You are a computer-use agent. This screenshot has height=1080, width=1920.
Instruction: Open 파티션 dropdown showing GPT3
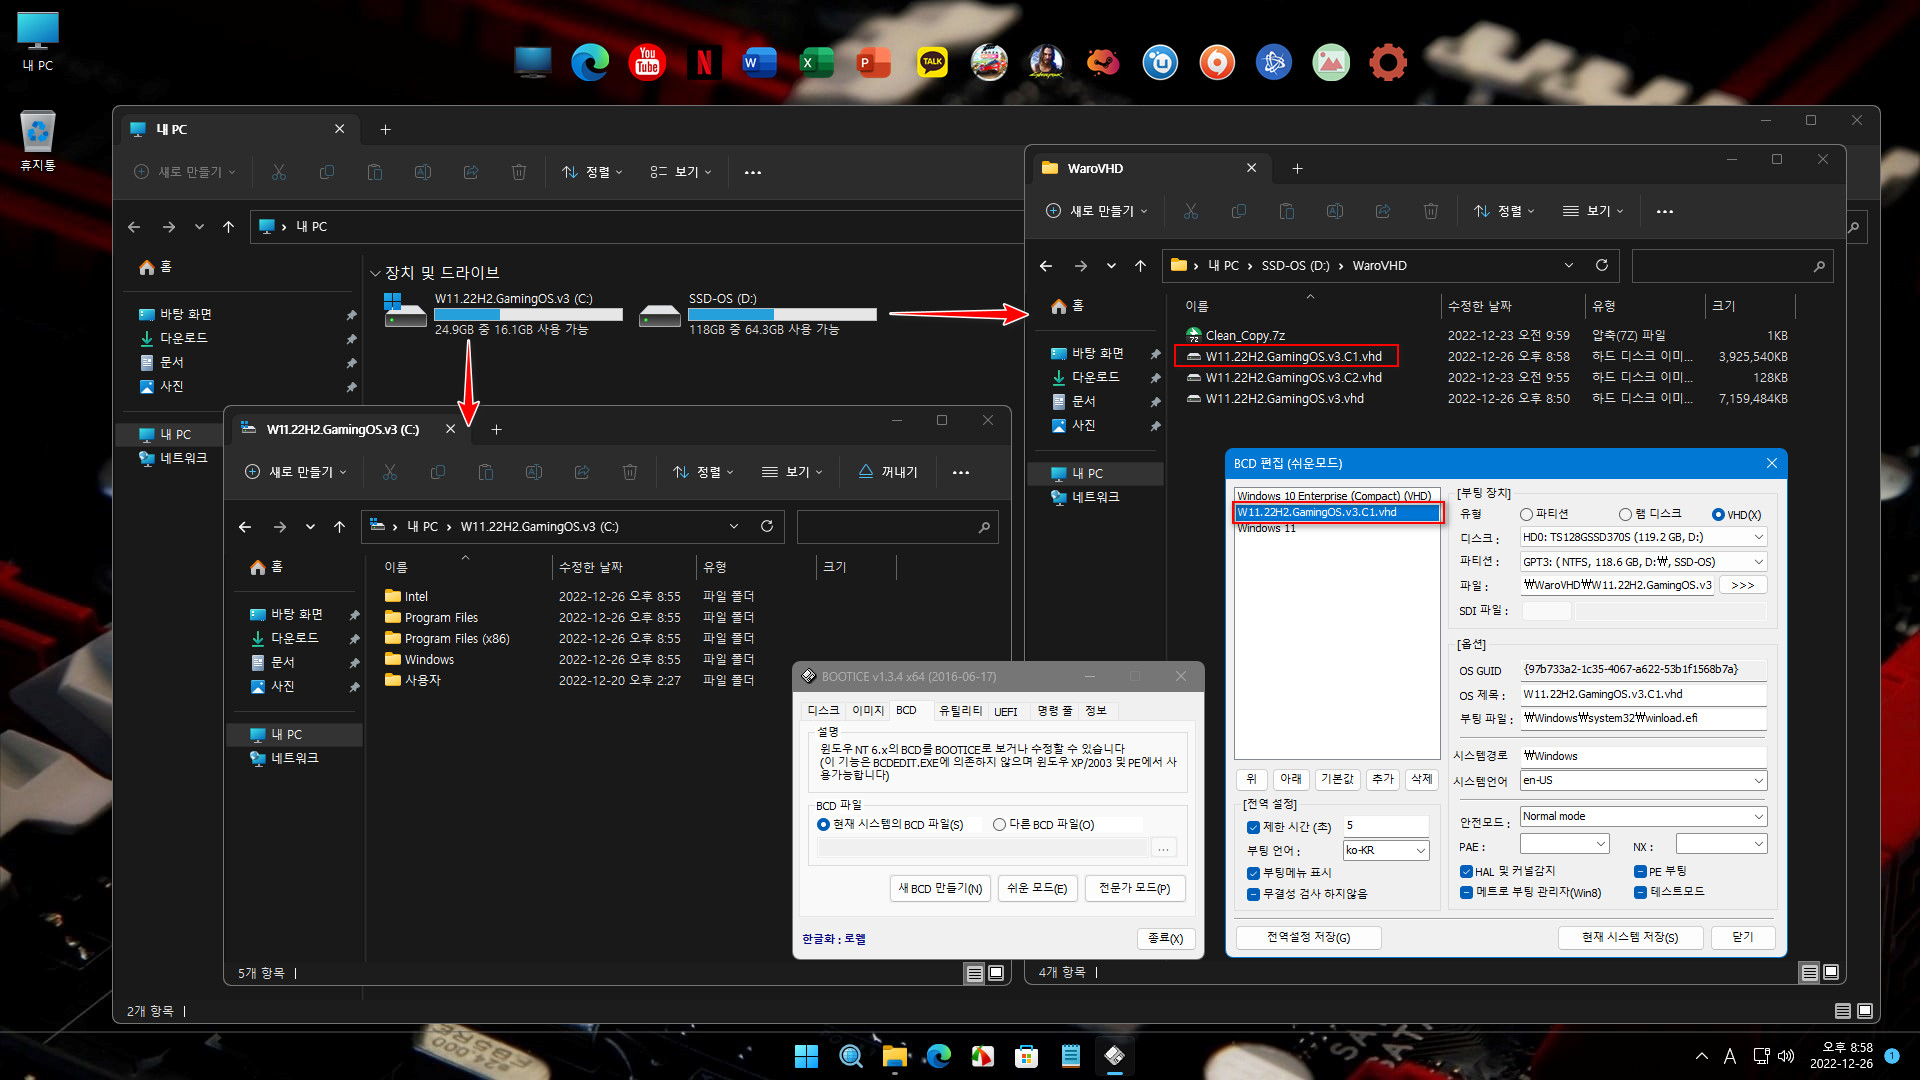[x=1643, y=562]
